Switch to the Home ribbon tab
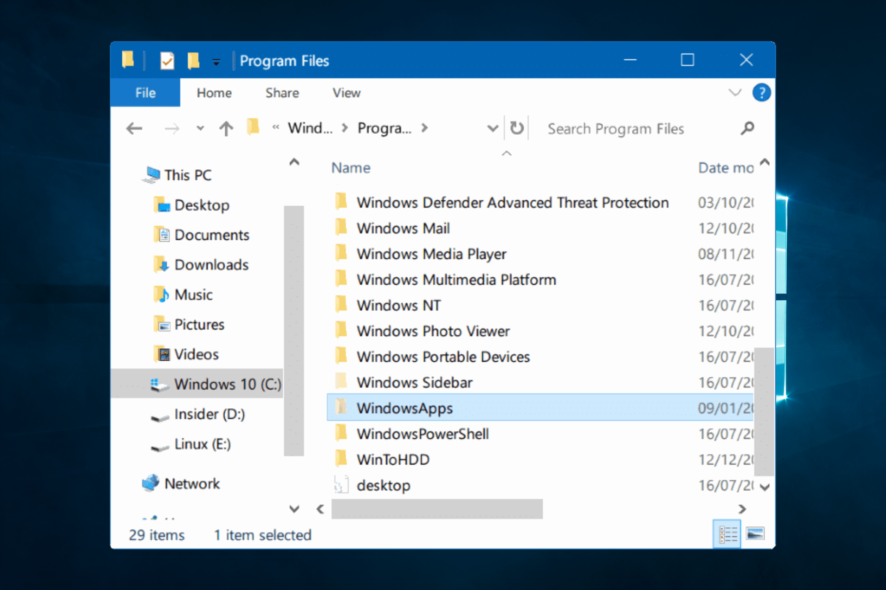This screenshot has height=590, width=886. [214, 93]
